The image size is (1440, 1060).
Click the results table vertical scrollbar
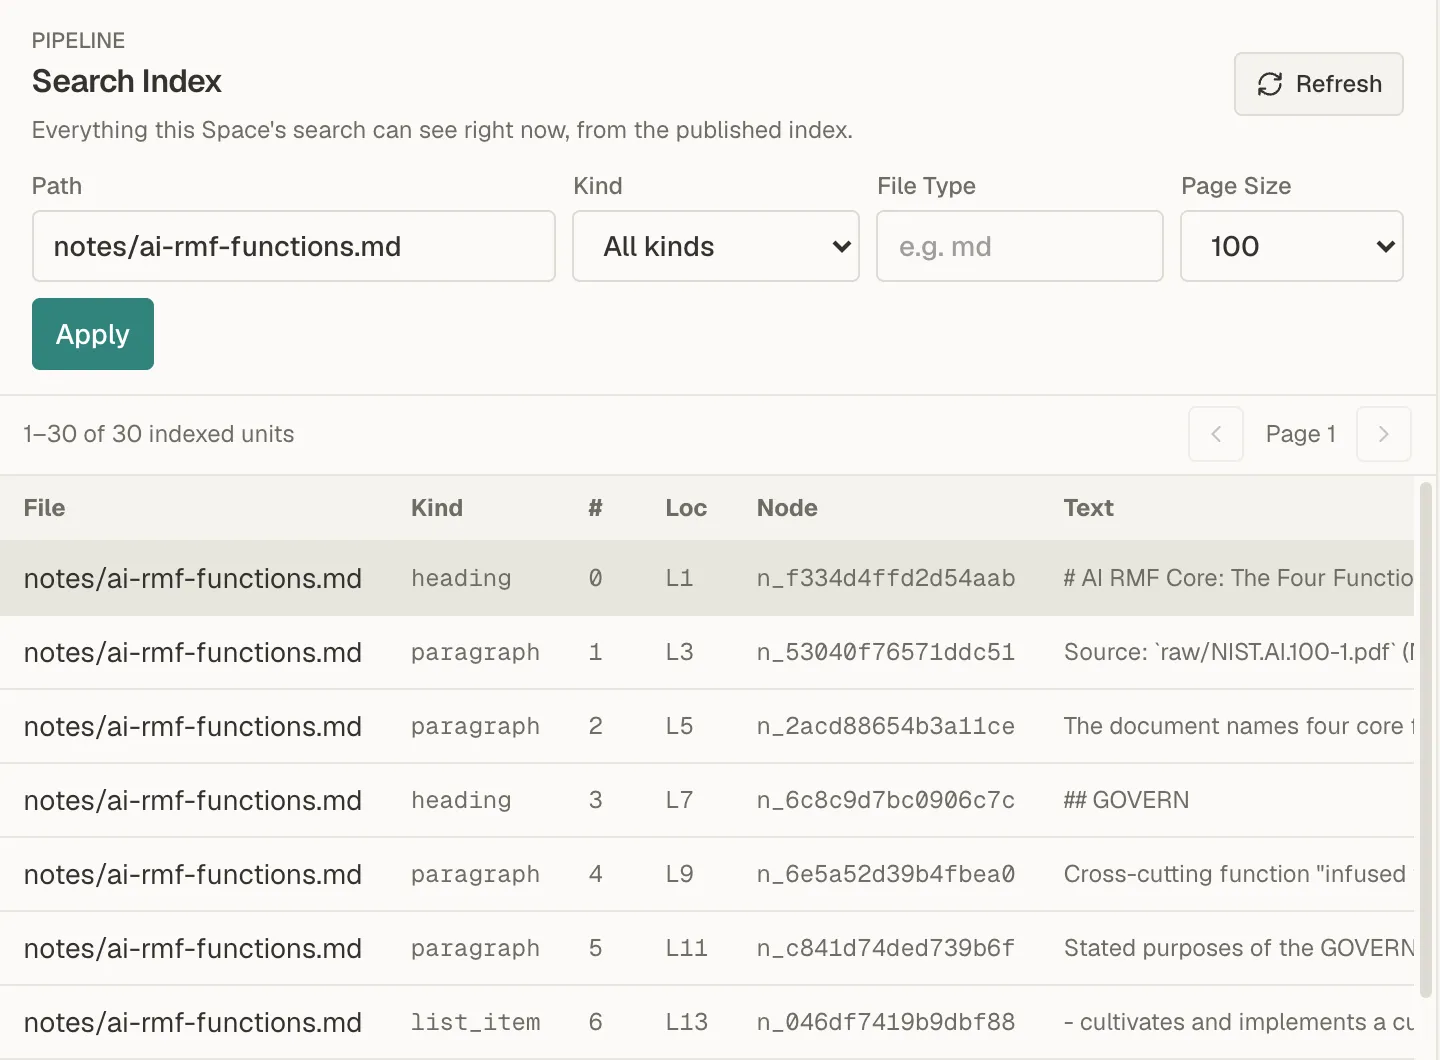click(x=1426, y=740)
